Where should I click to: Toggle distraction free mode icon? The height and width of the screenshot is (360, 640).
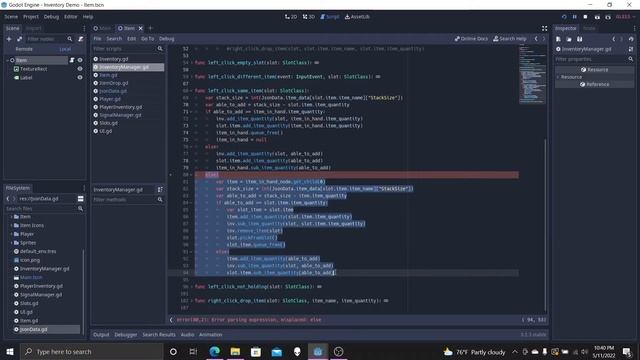544,28
